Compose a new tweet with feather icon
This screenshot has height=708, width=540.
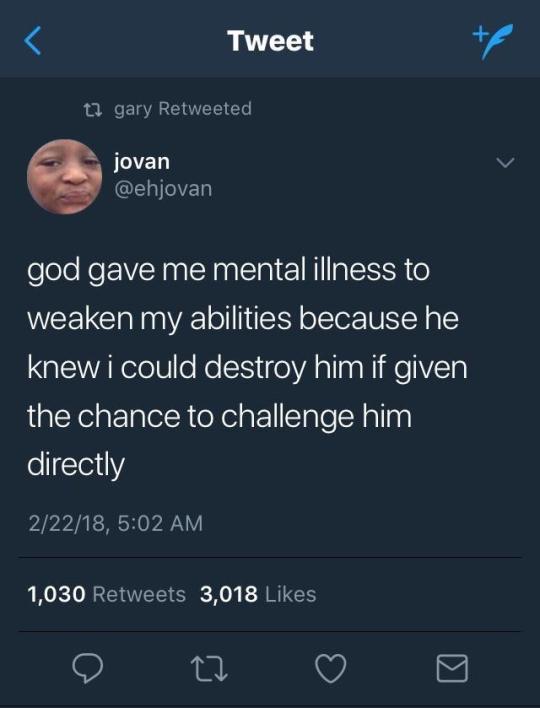tap(493, 41)
